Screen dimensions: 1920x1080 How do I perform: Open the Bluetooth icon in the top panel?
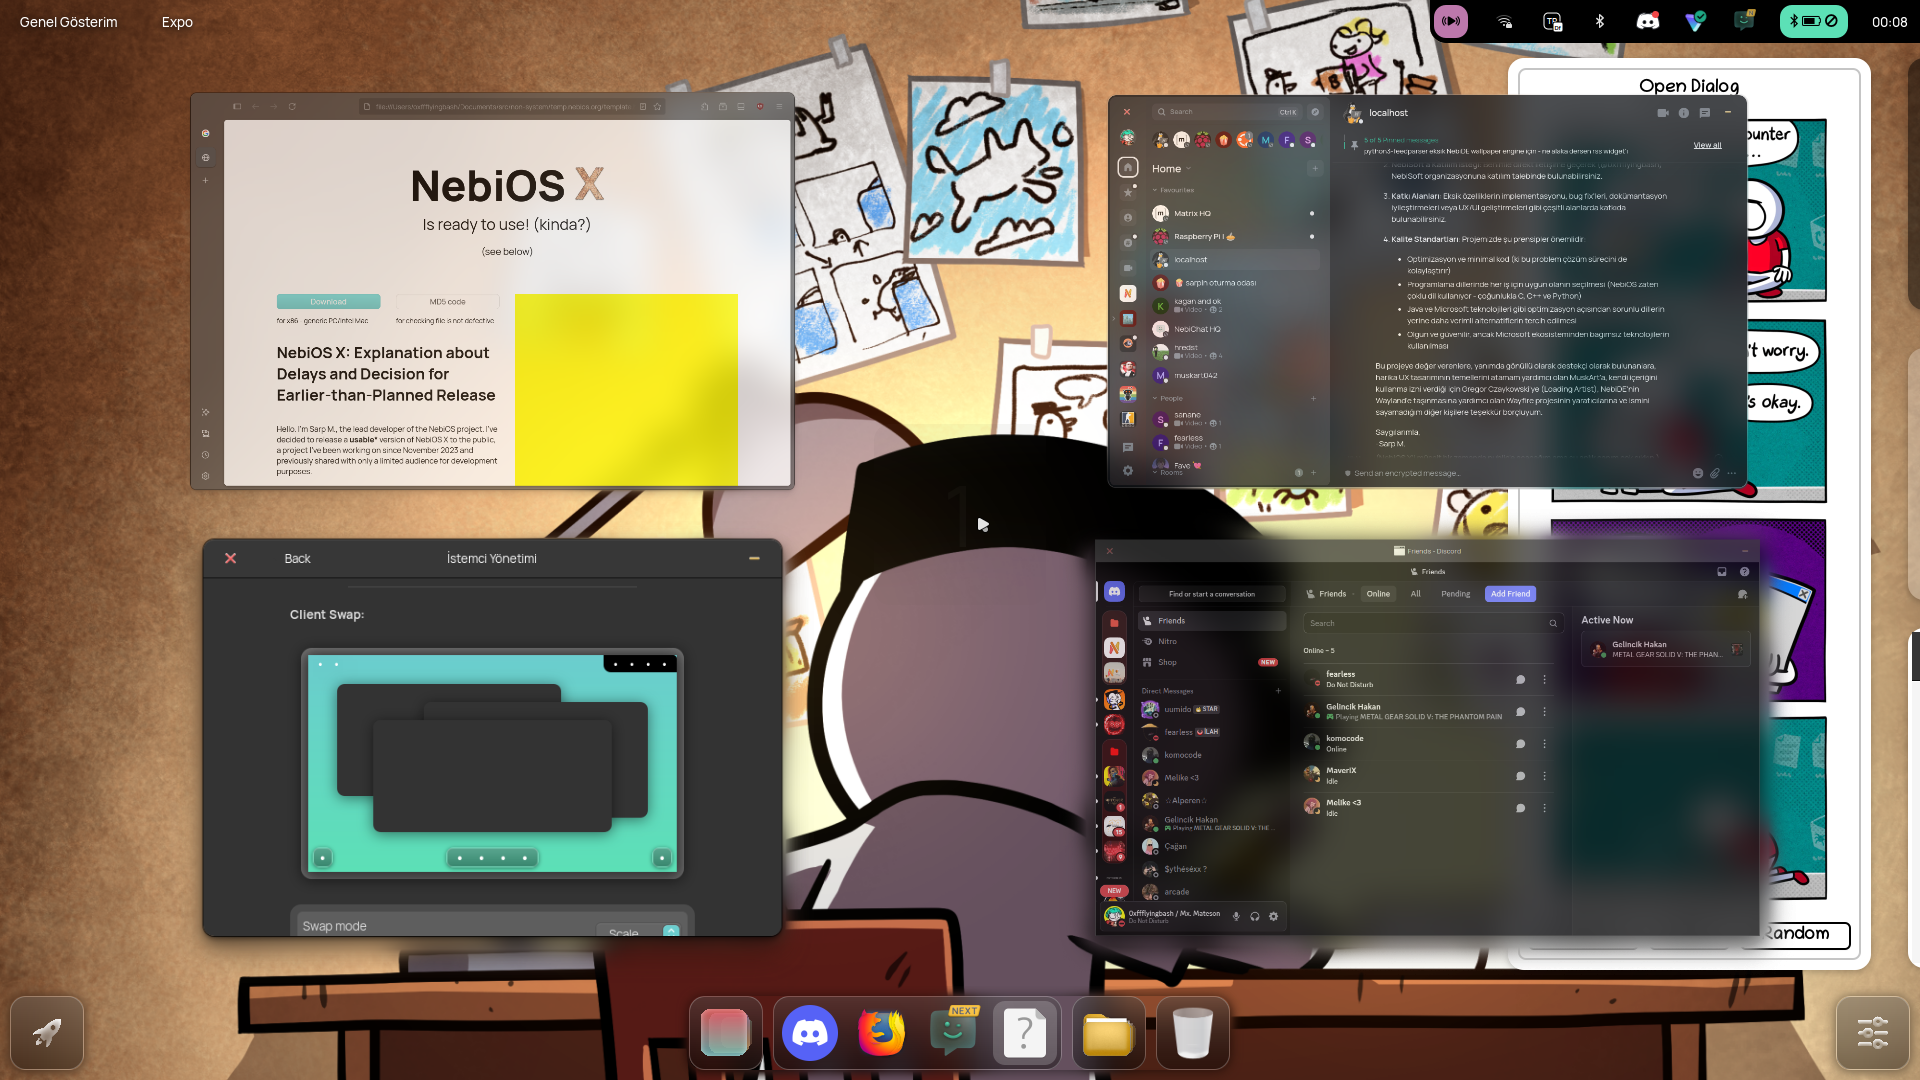(1599, 21)
